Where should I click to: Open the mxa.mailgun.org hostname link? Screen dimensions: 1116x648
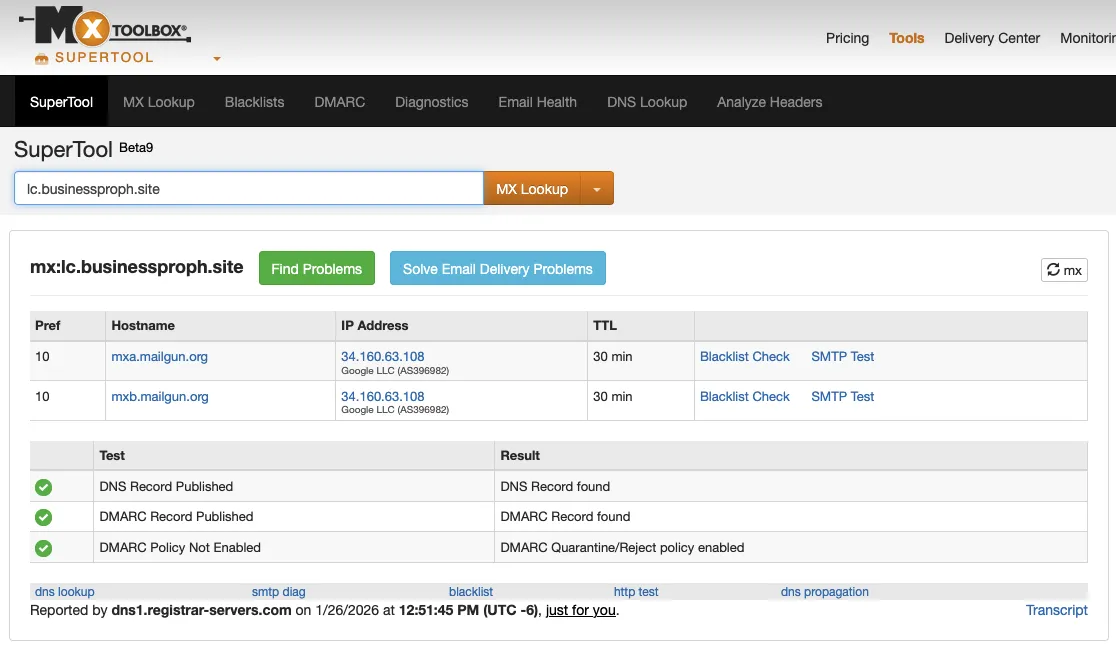[160, 357]
